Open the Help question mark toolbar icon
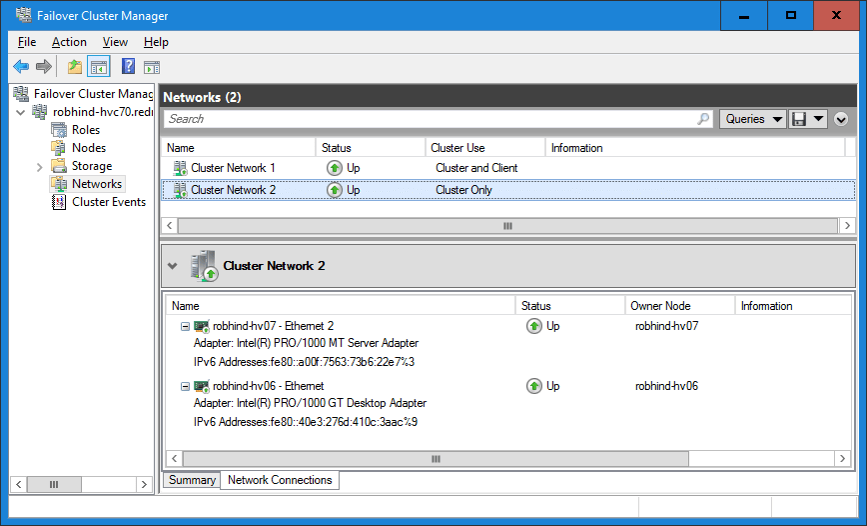This screenshot has height=526, width=867. (x=128, y=66)
